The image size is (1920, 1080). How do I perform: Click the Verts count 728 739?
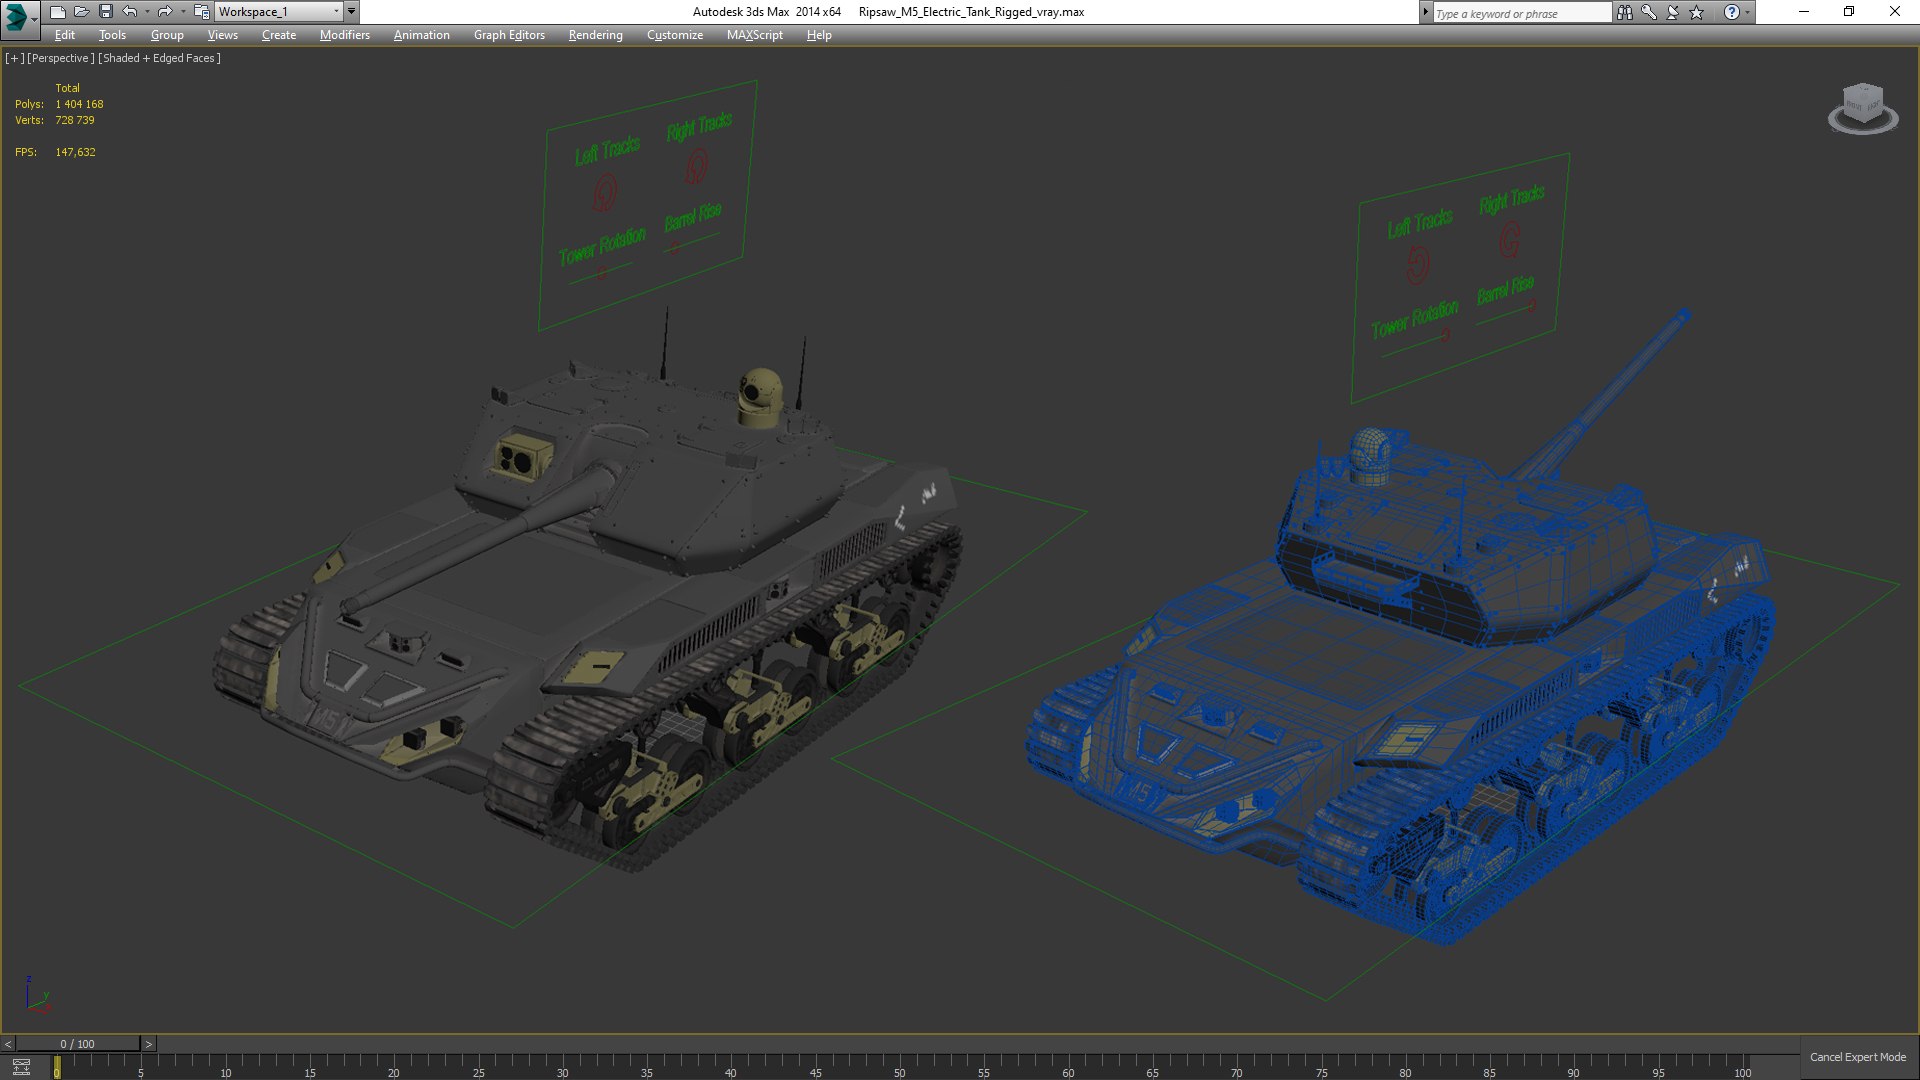pos(75,120)
